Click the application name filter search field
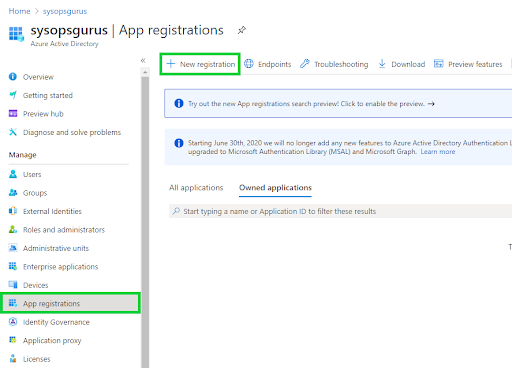The image size is (512, 368). tap(340, 211)
